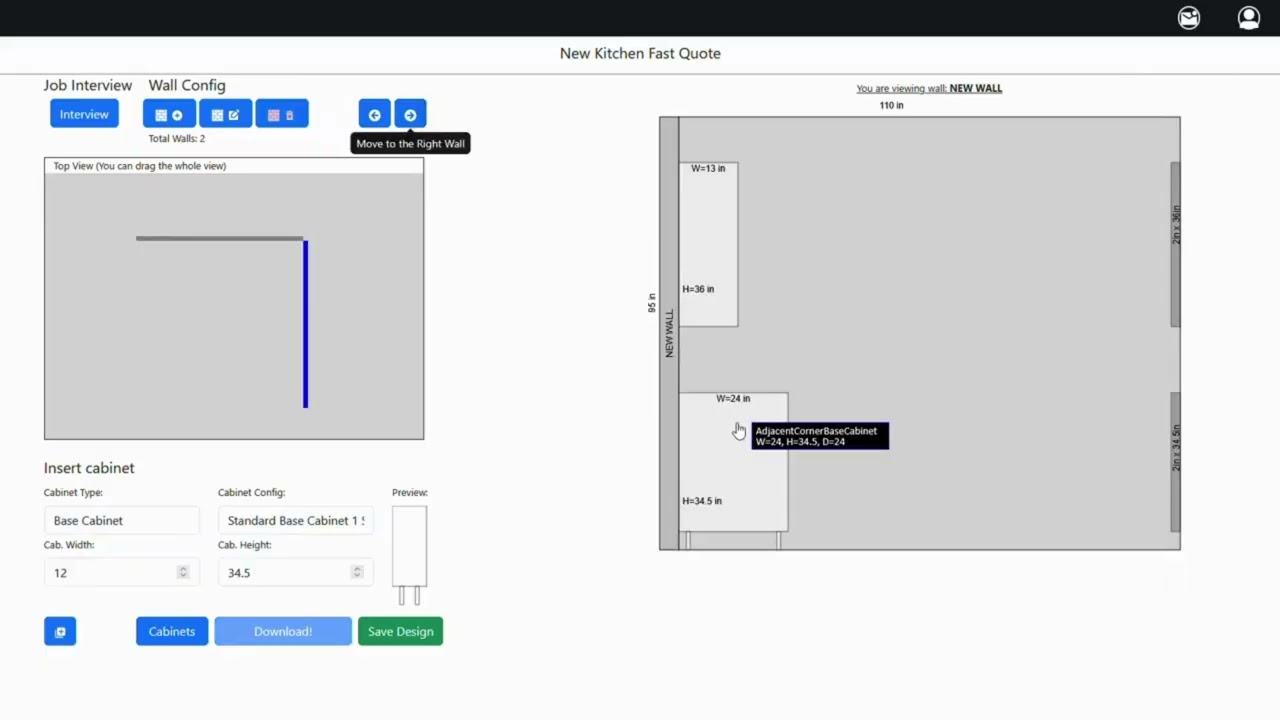Click the NEW WALL vertical side panel
The image size is (1280, 720).
669,333
